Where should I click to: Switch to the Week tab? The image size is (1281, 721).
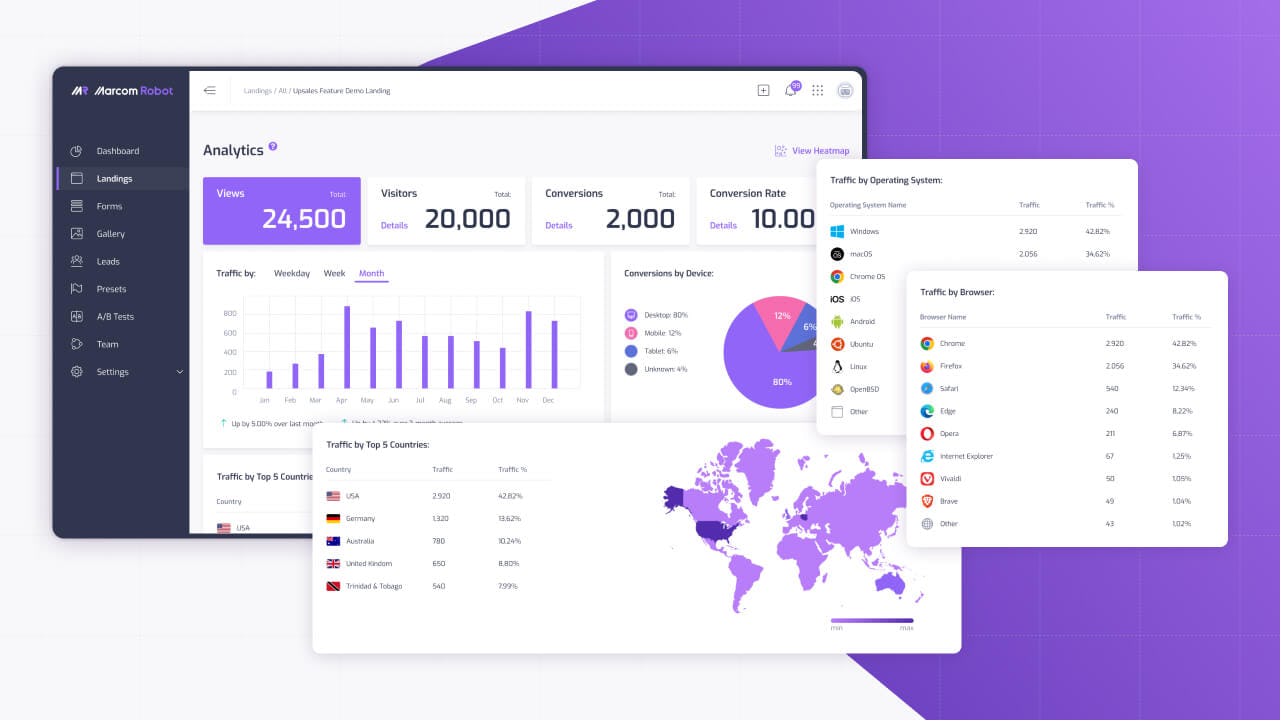pyautogui.click(x=334, y=273)
